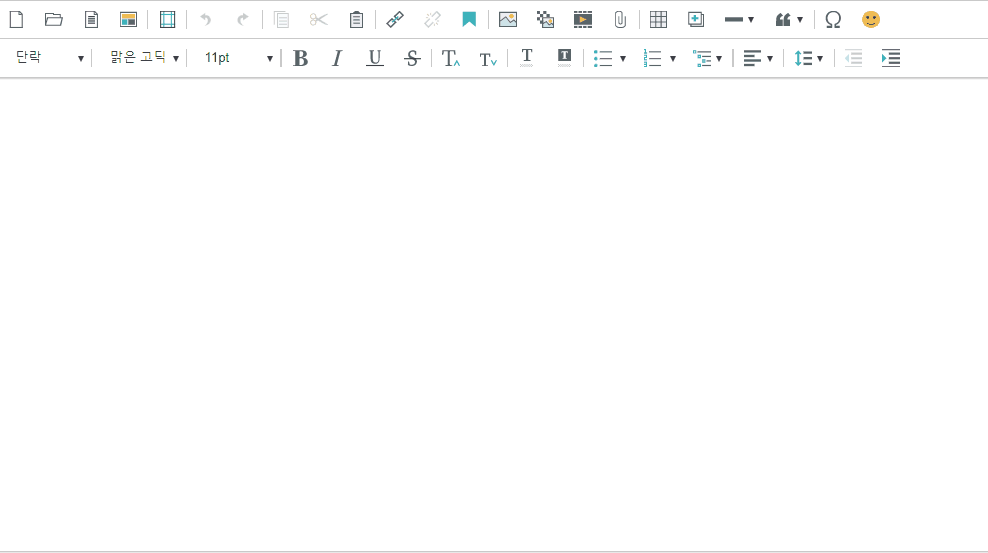Toggle italic text style
The width and height of the screenshot is (988, 553).
pyautogui.click(x=337, y=58)
